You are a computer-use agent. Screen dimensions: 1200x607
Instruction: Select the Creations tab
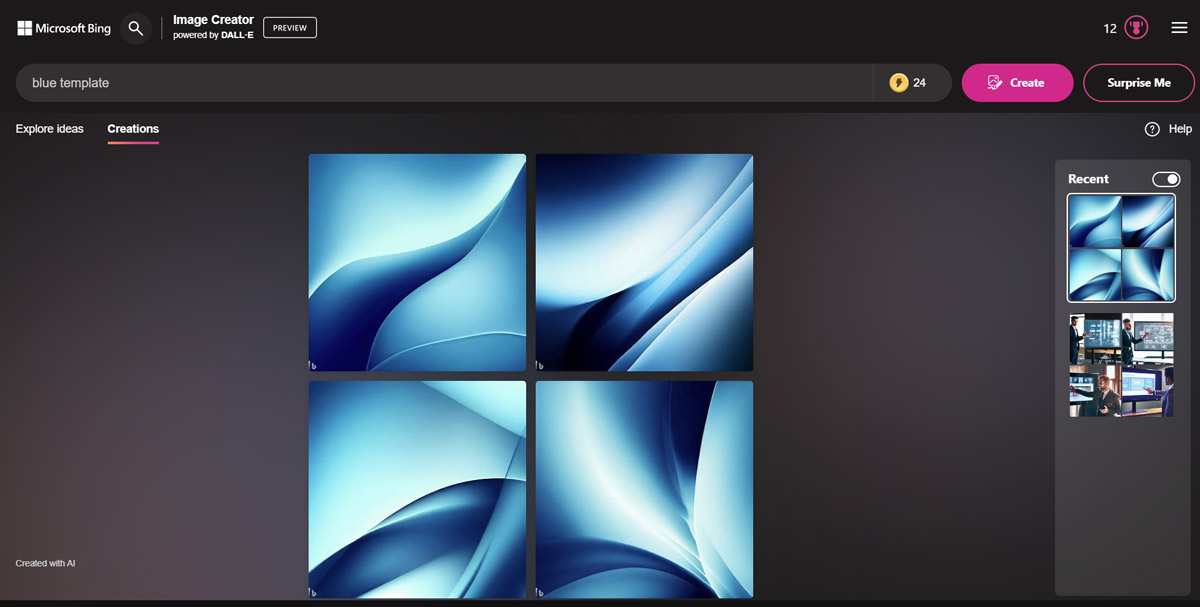(133, 129)
